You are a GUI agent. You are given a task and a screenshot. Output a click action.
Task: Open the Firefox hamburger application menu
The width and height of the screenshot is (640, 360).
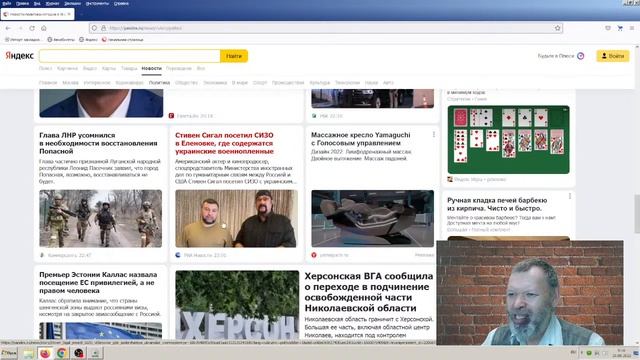(x=632, y=28)
